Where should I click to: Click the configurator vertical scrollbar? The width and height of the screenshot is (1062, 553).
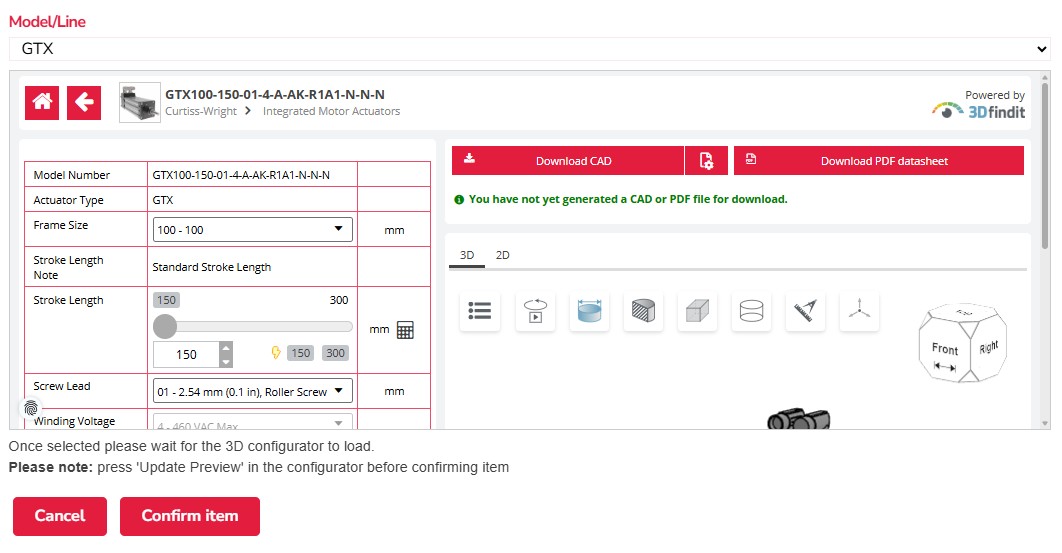tap(1045, 166)
